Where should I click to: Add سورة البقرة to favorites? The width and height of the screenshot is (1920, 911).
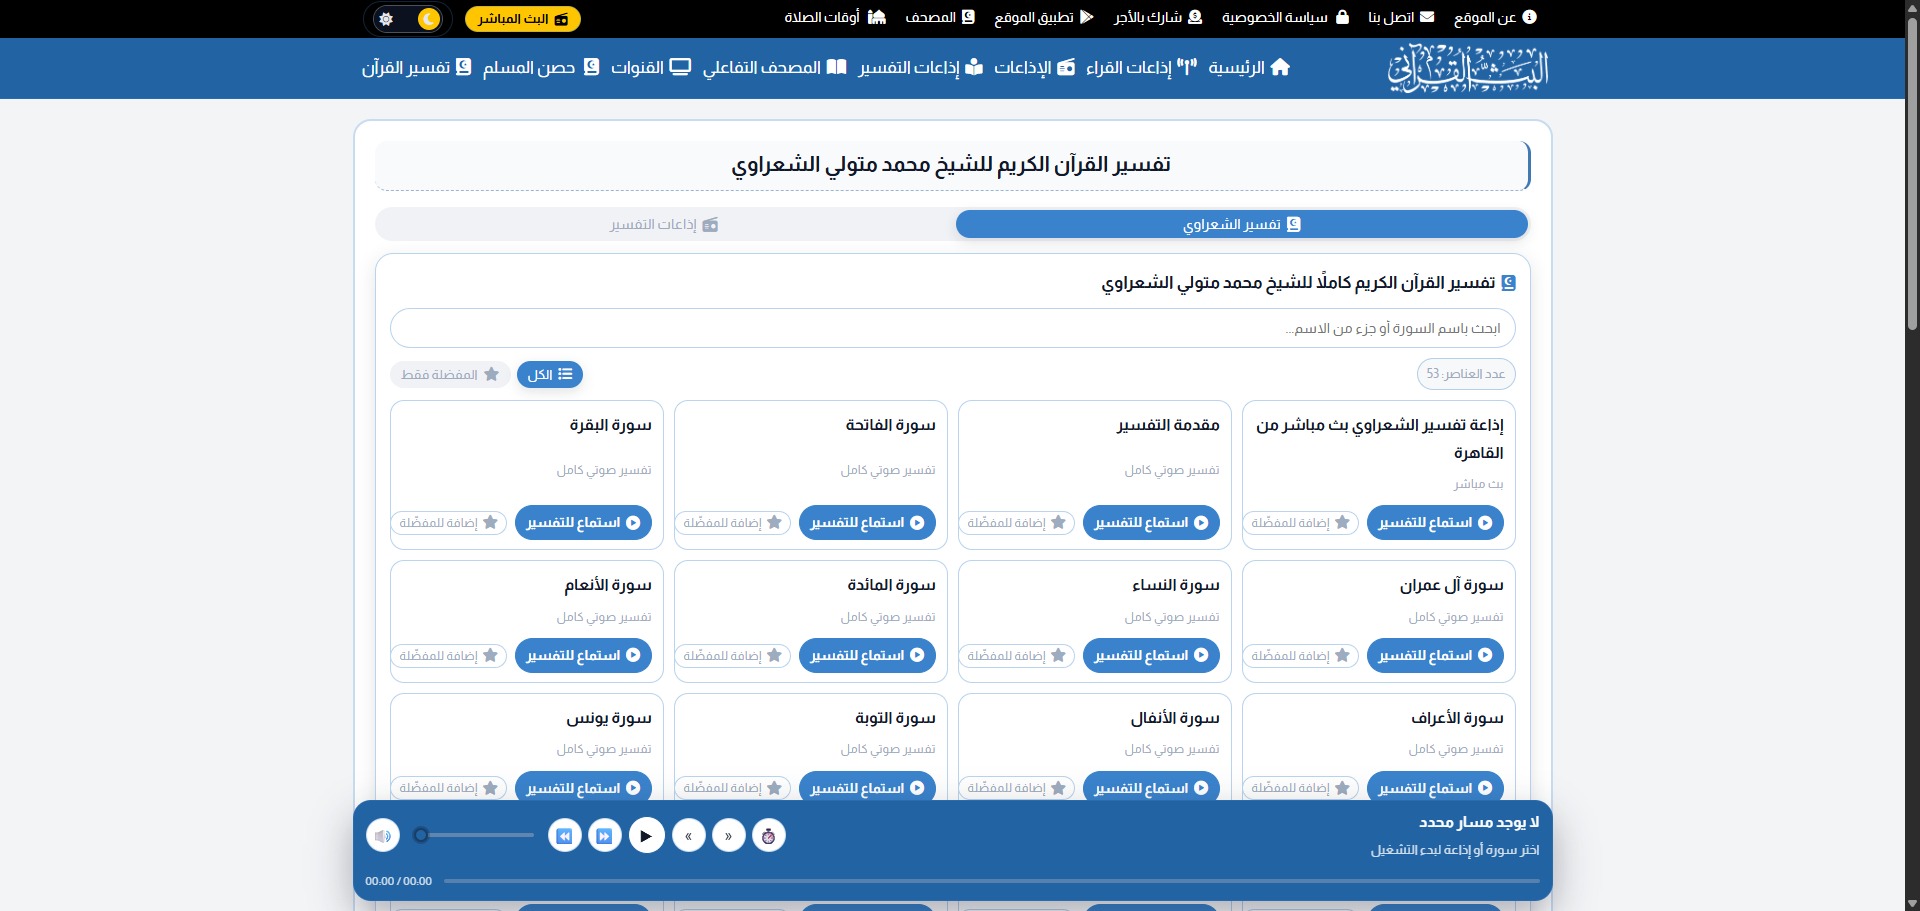tap(448, 523)
